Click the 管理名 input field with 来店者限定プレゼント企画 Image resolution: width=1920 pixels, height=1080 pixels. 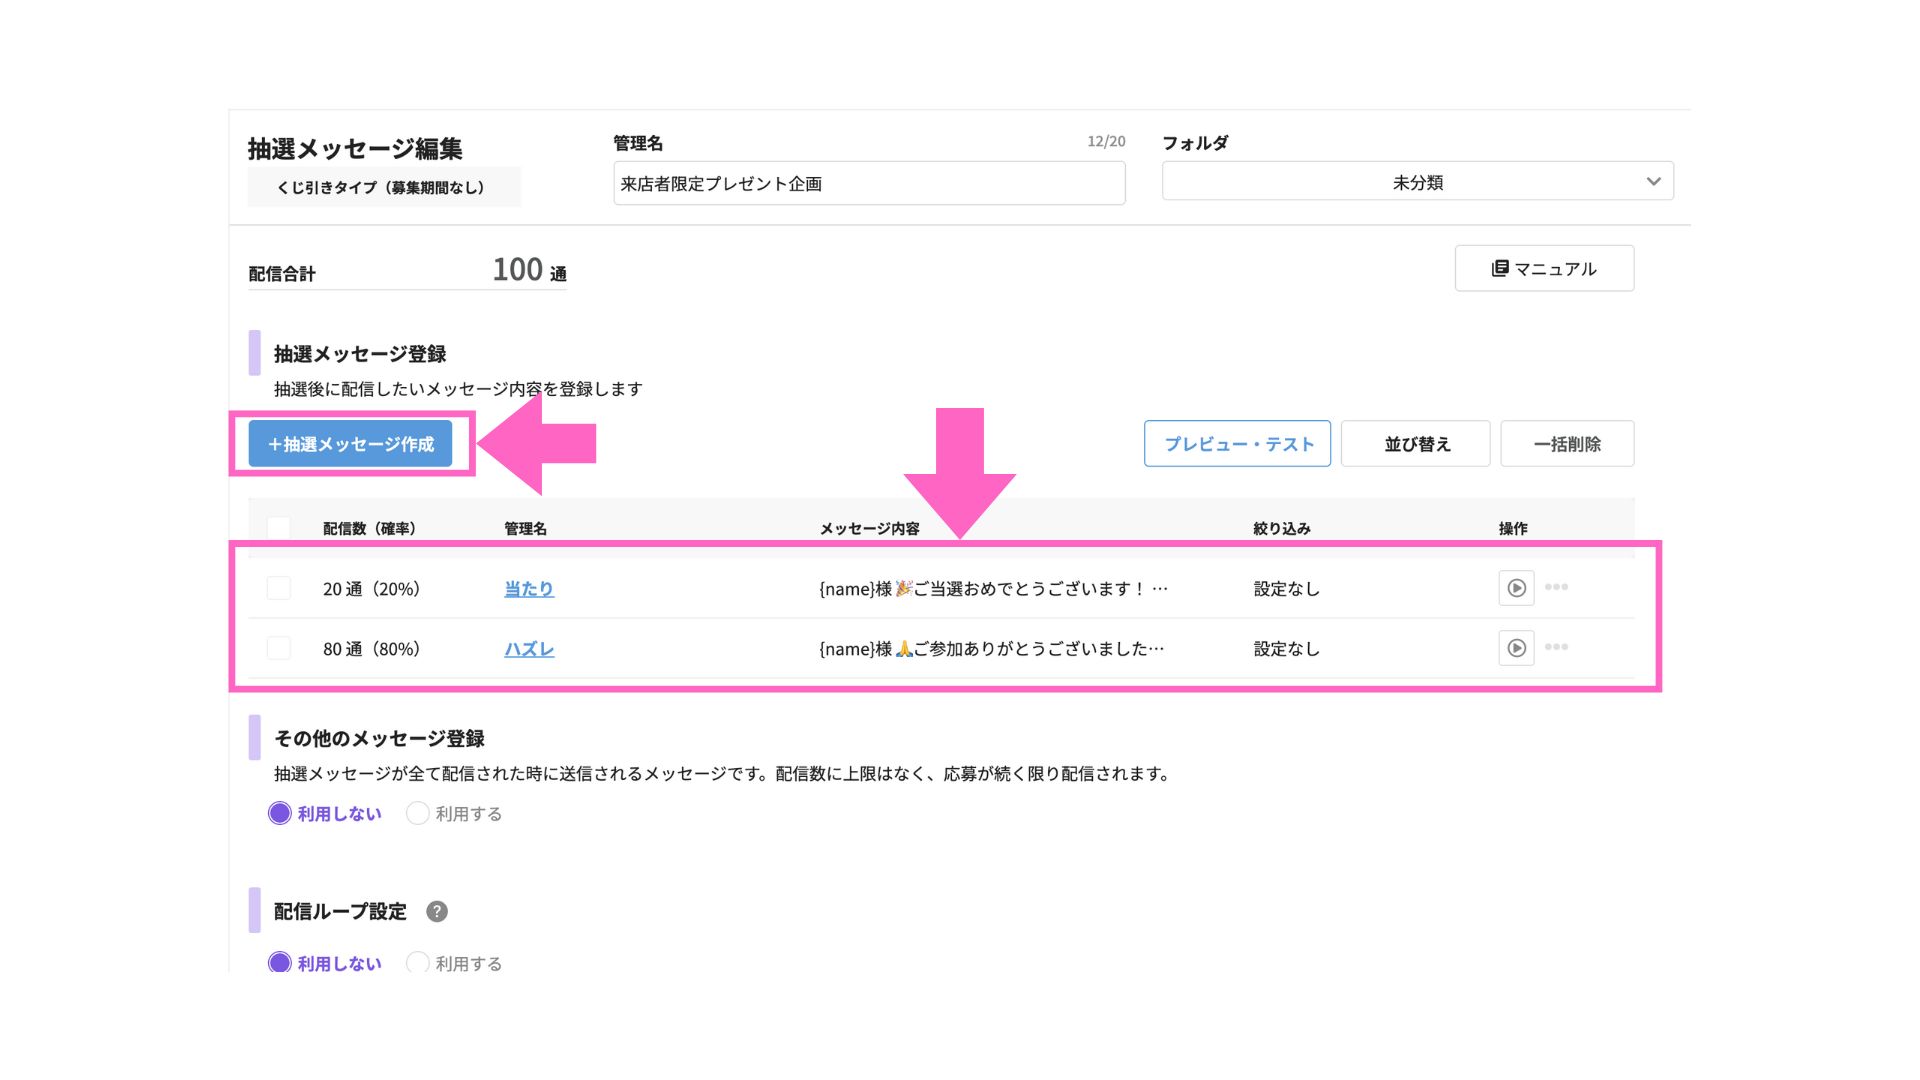[869, 183]
